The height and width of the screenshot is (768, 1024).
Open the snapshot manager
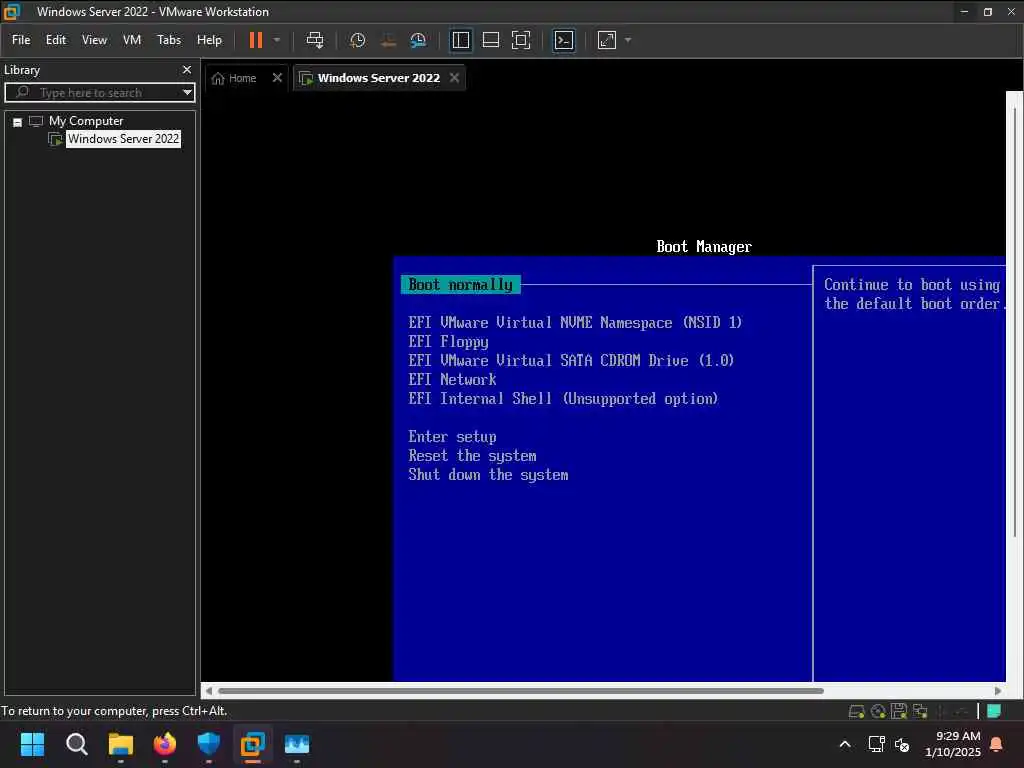pos(418,40)
